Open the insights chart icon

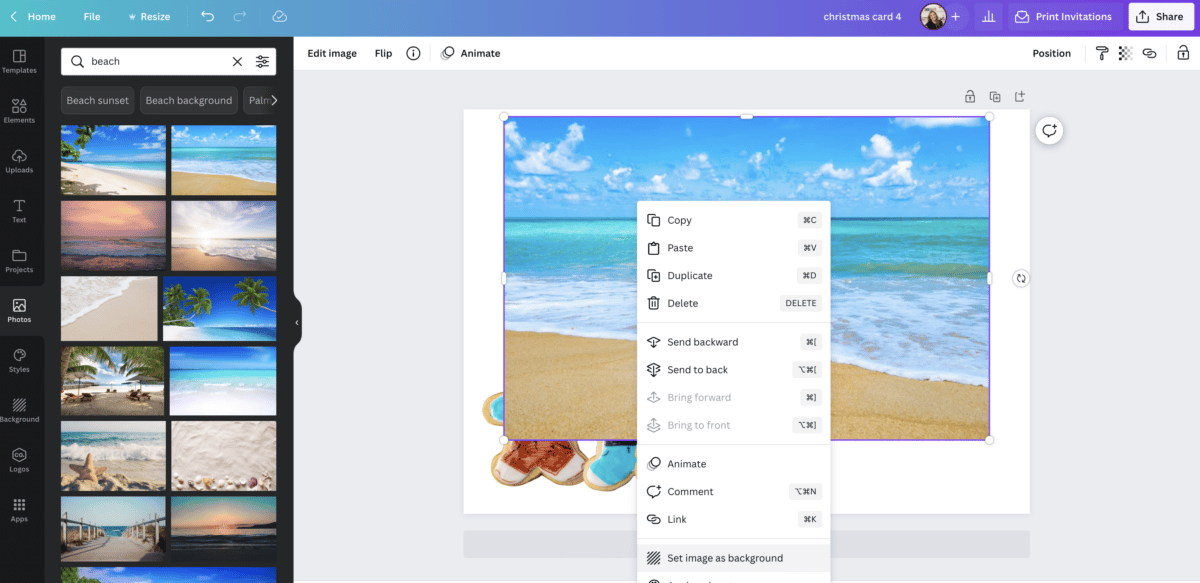tap(989, 17)
